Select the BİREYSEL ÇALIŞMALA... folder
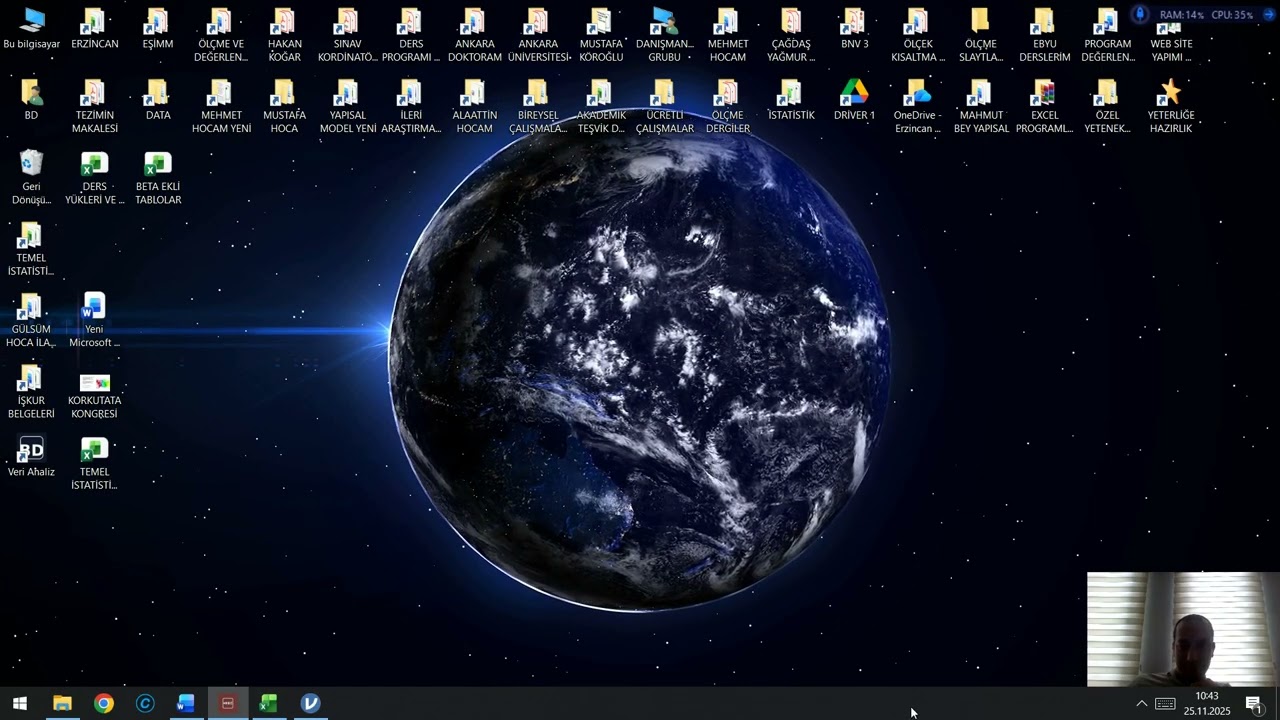 (538, 107)
